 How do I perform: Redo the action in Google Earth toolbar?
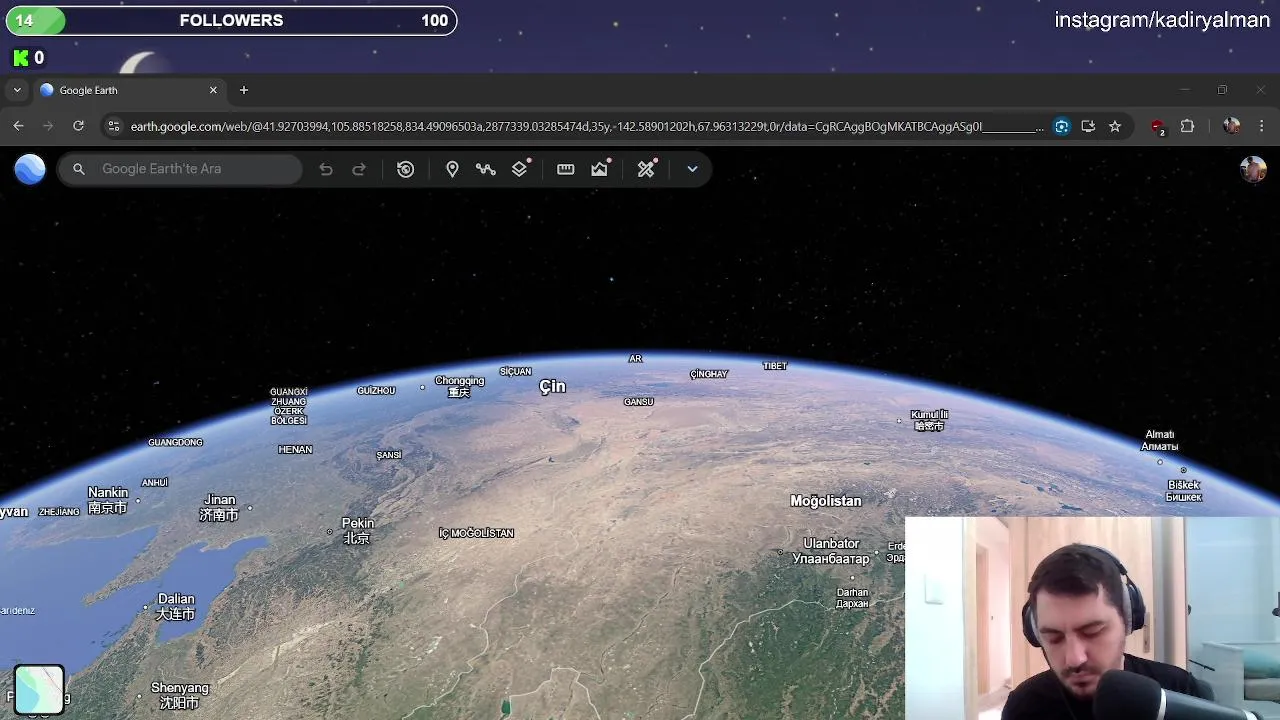pos(359,169)
